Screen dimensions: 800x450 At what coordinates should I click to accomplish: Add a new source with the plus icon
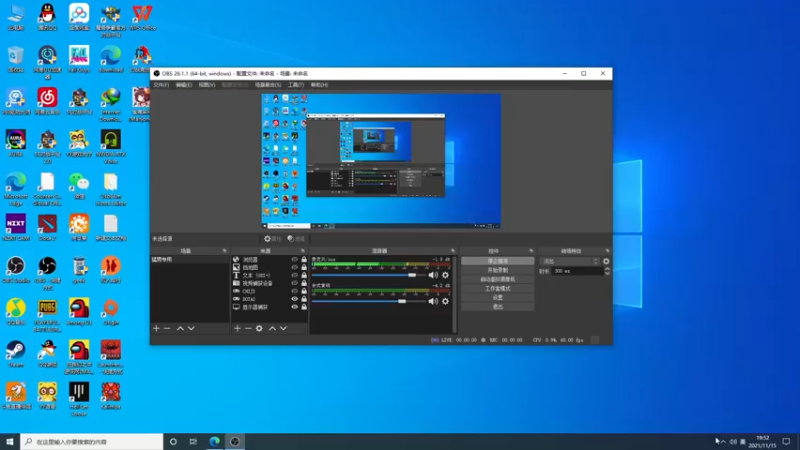click(x=237, y=329)
